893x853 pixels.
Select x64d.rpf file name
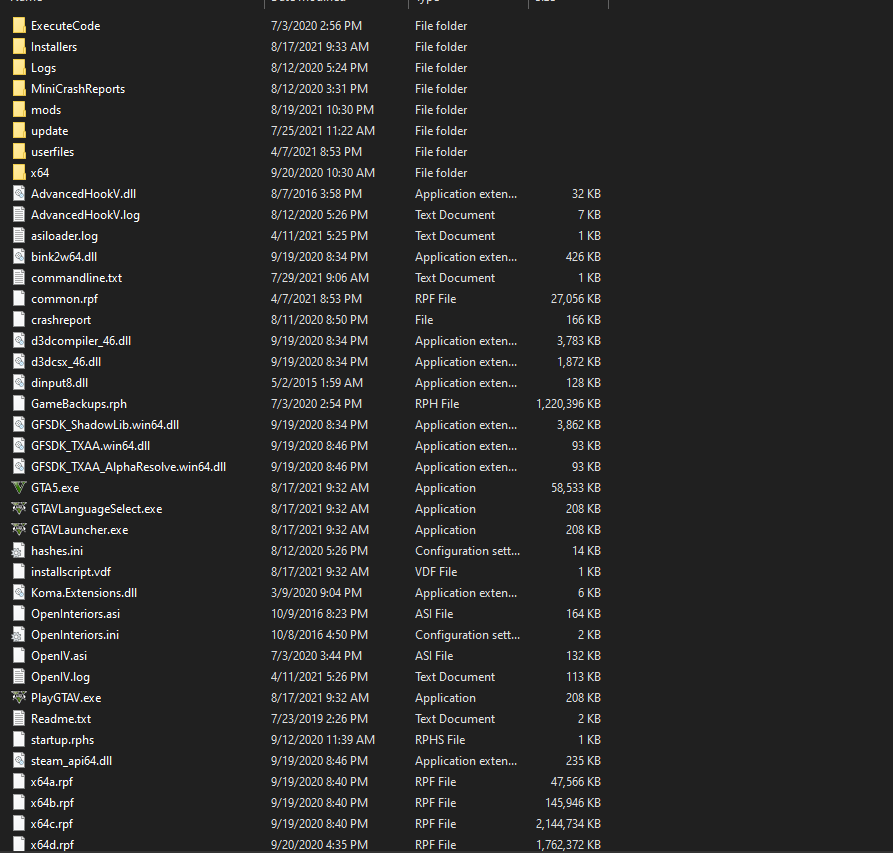52,845
